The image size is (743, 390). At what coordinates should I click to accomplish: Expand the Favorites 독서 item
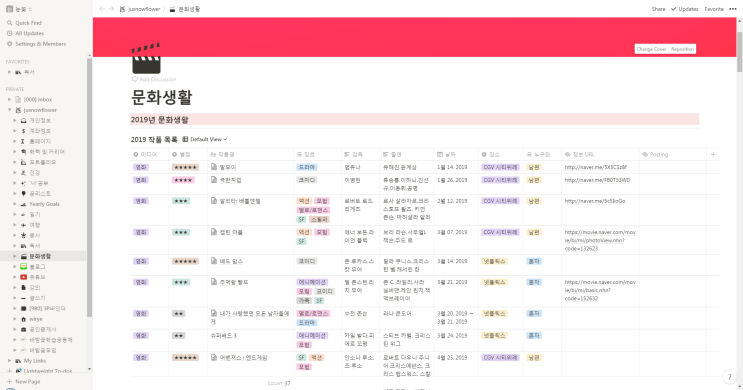(9, 72)
